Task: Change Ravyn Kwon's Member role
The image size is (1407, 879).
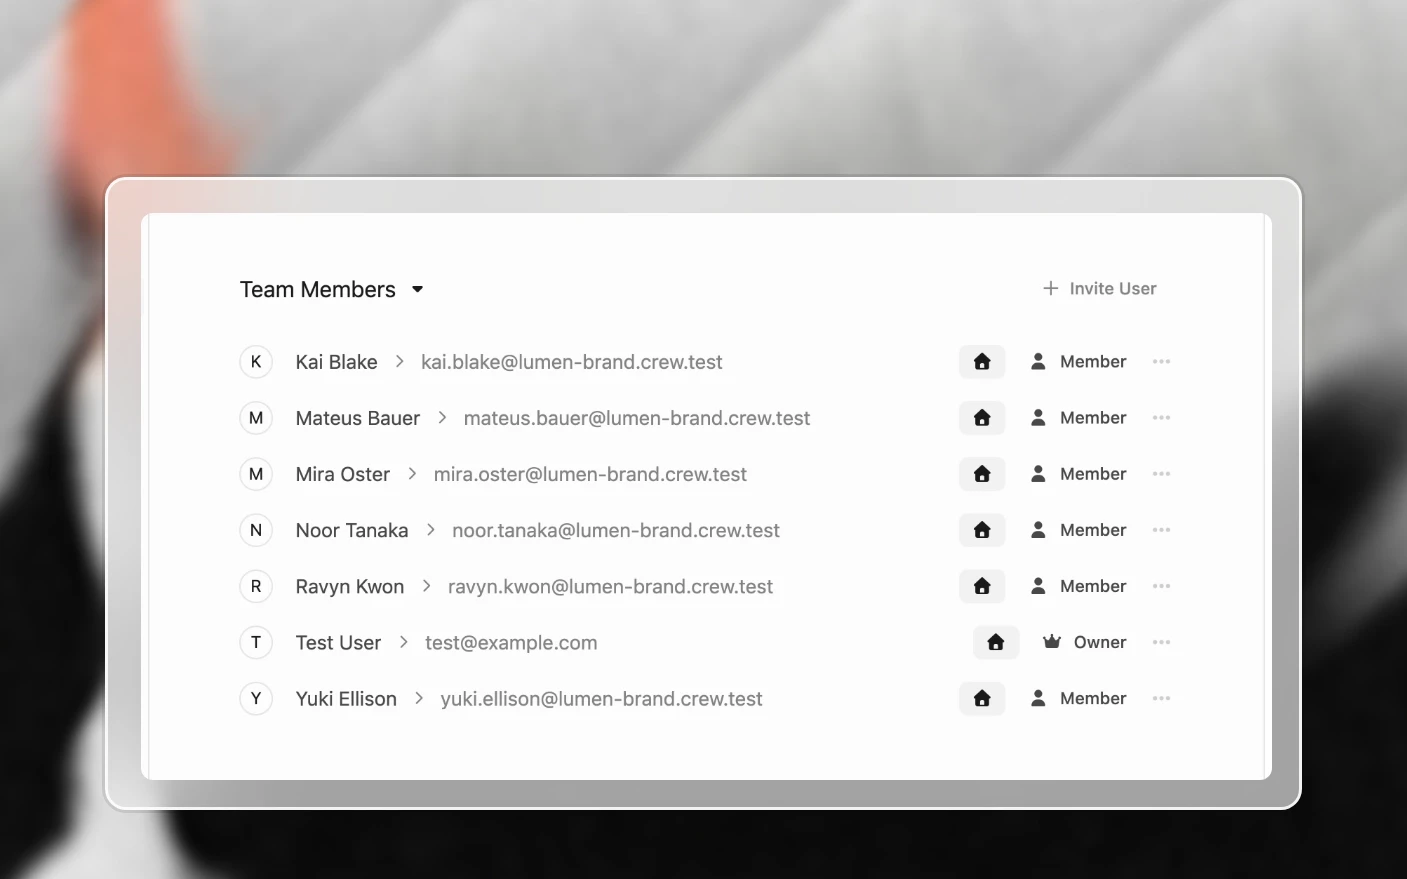Action: pyautogui.click(x=1078, y=586)
